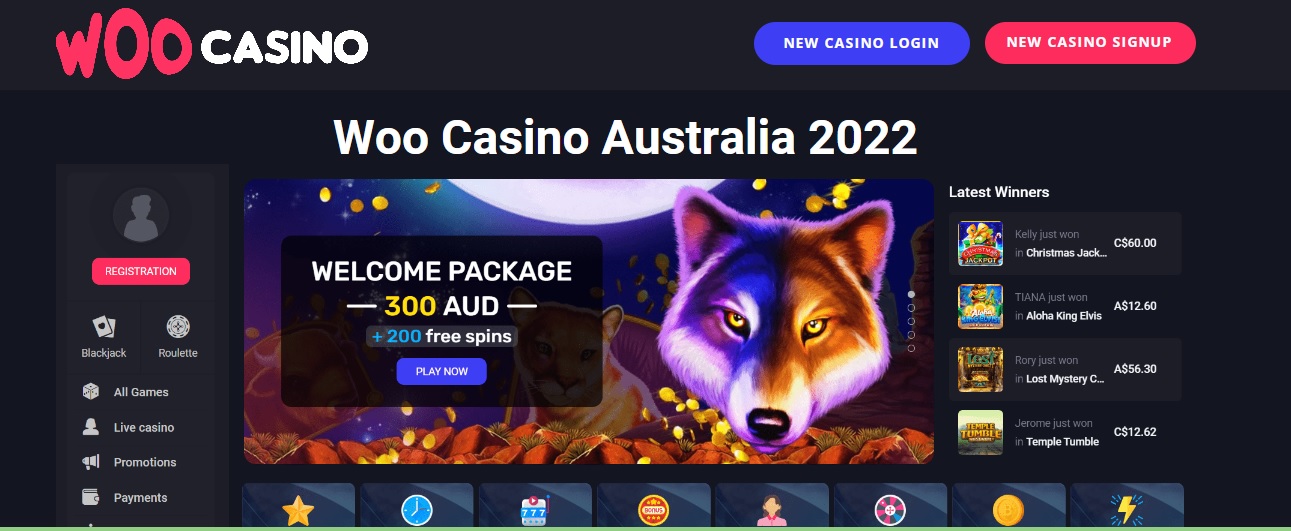Screen dimensions: 1291x531
Task: Select the 777 slot machine icon
Action: point(535,511)
